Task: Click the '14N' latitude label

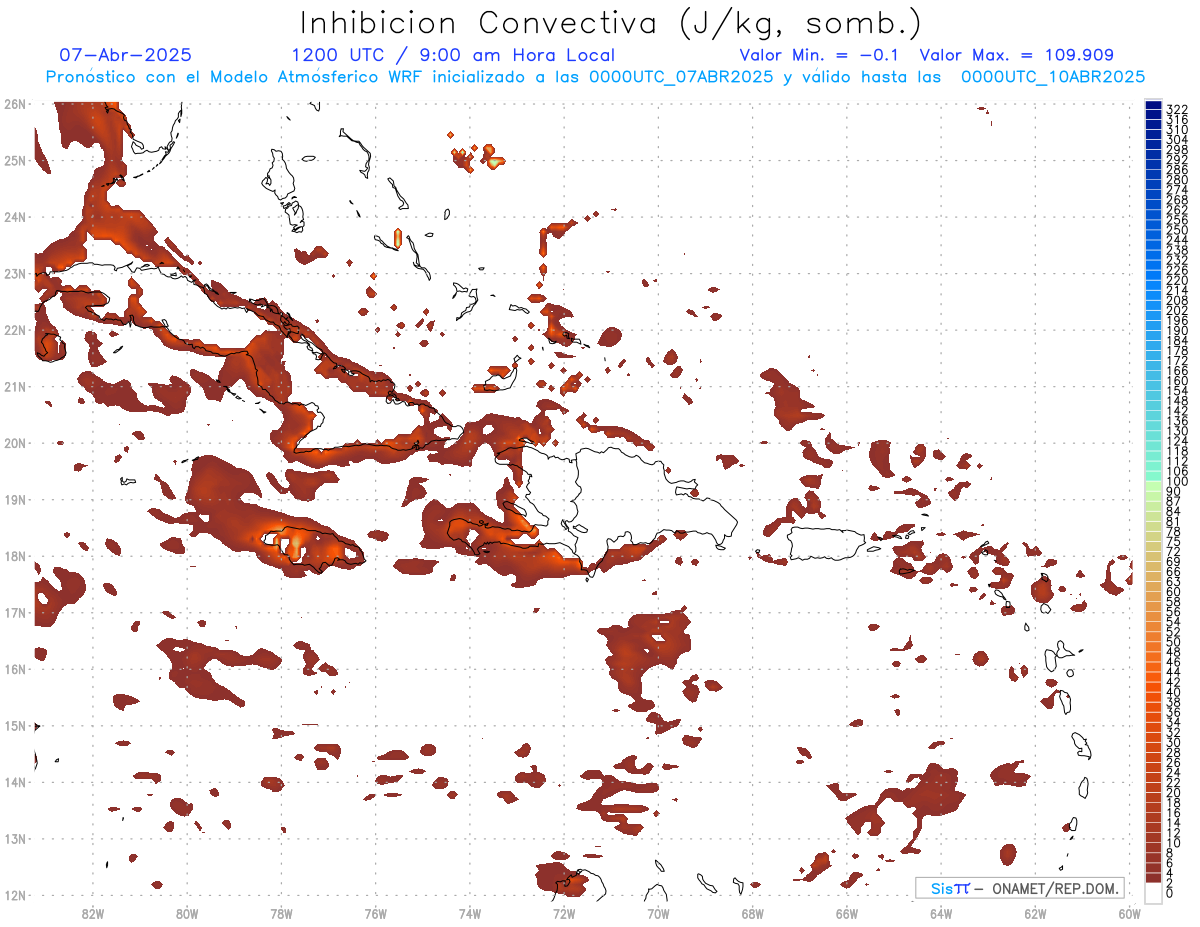Action: point(15,782)
